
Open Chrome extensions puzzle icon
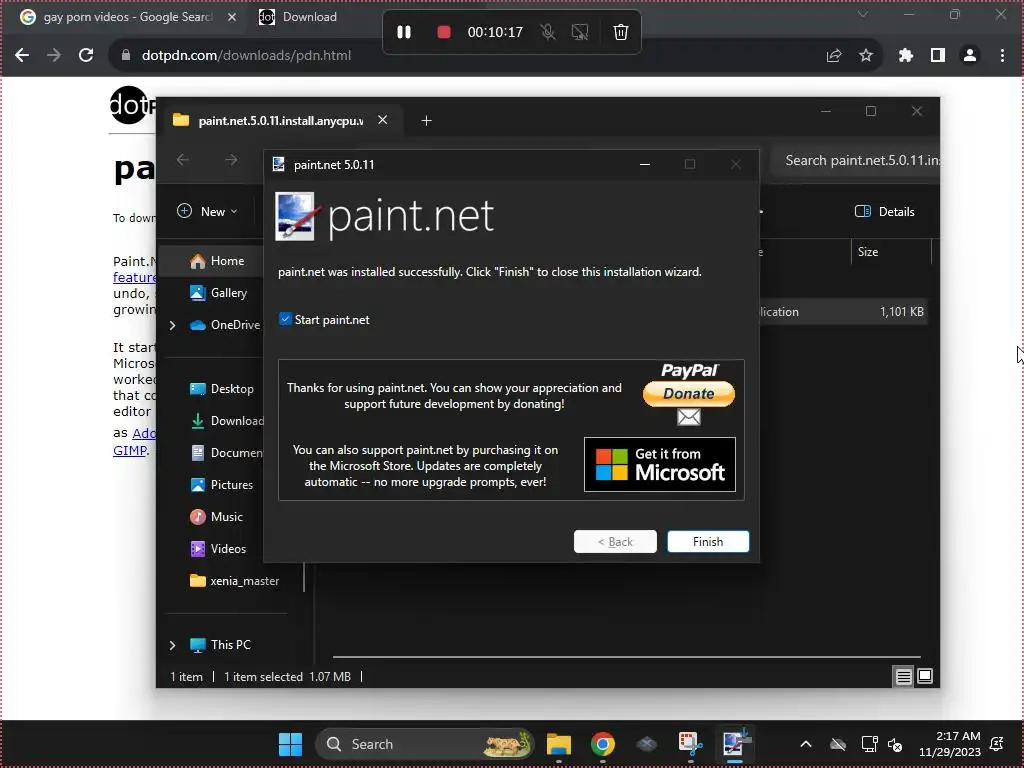(906, 56)
